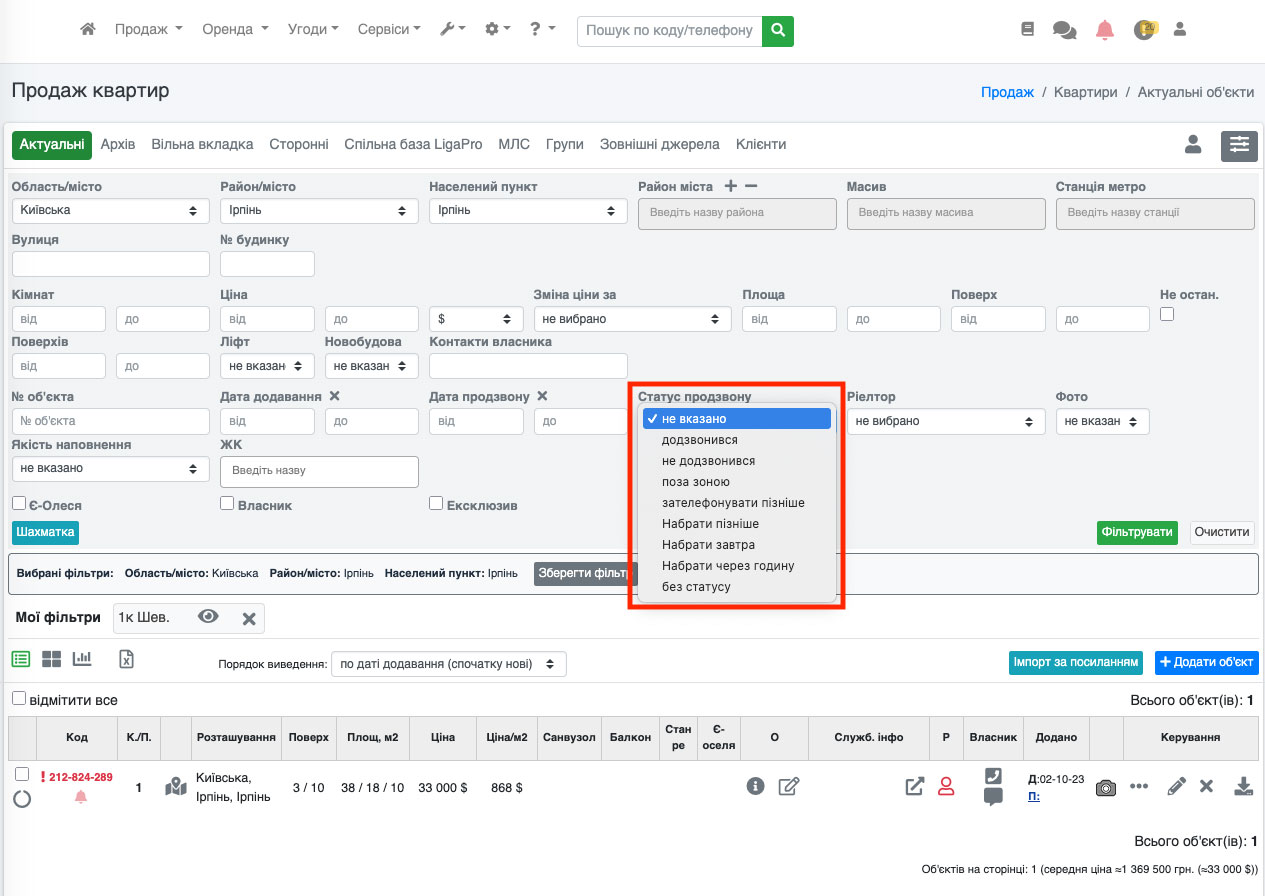
Task: Switch to tile grid view icon
Action: (51, 659)
